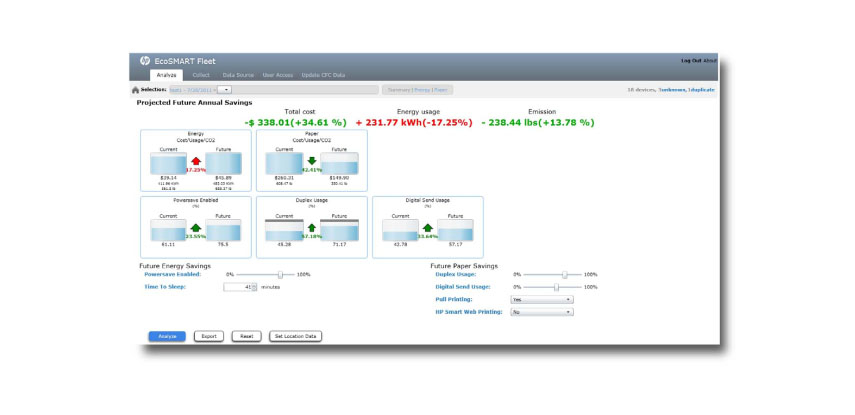Click the Time To Sleep stepper arrows
This screenshot has height=415, width=855.
(254, 287)
